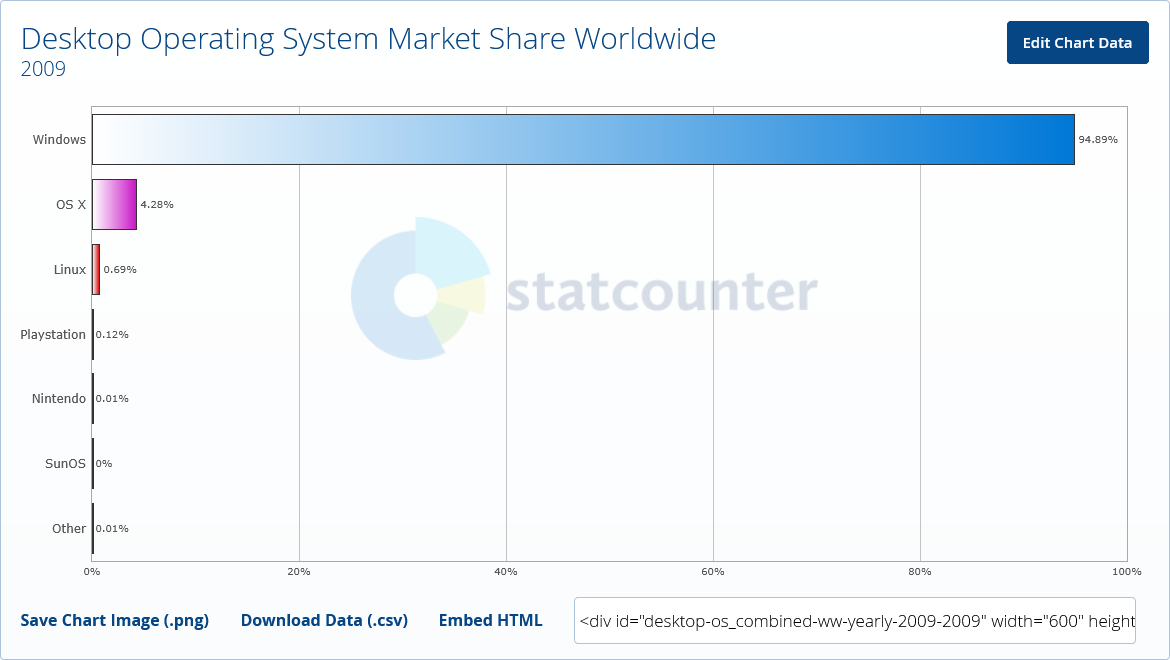
Task: Click the SunOS 0% value
Action: 104,463
